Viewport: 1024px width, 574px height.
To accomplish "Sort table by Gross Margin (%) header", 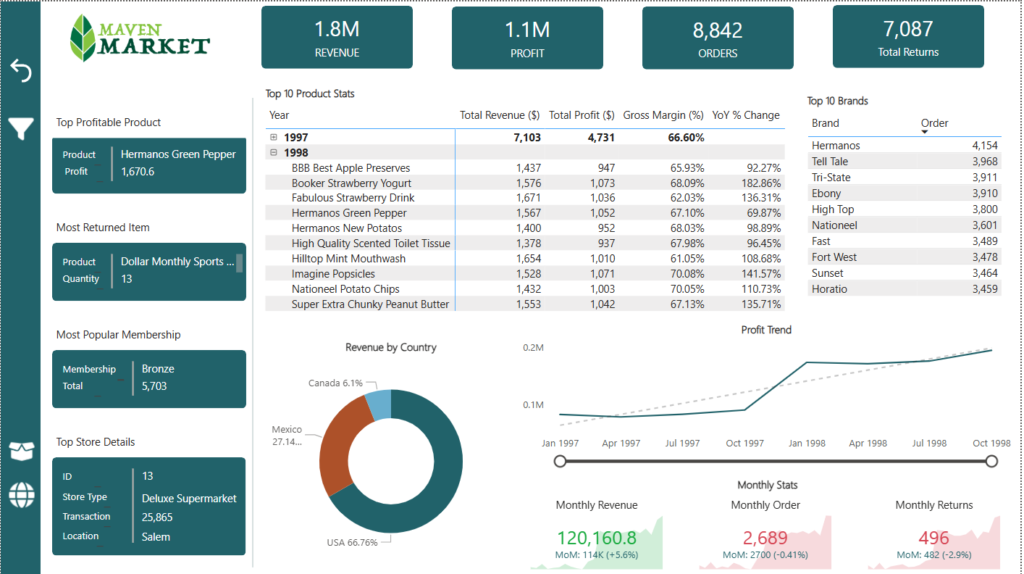I will tap(663, 115).
